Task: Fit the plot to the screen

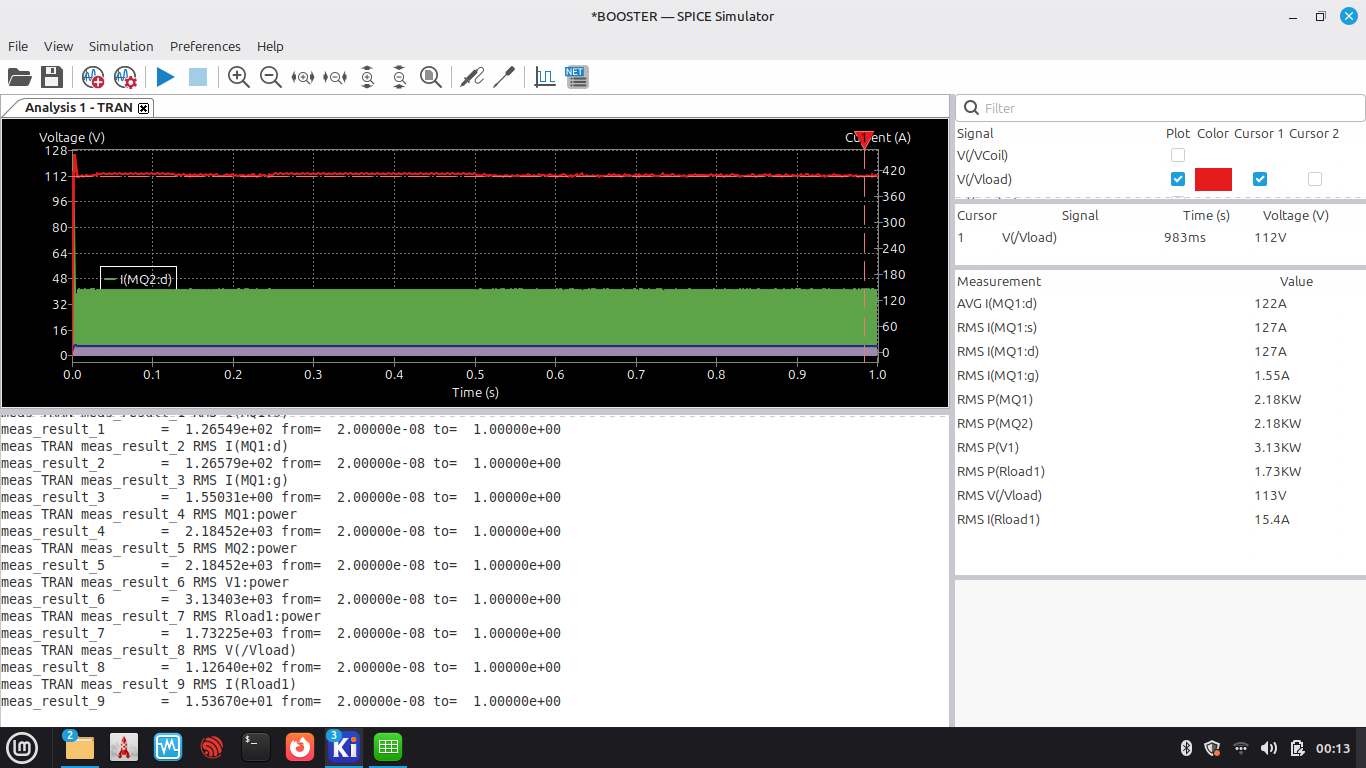Action: [431, 77]
